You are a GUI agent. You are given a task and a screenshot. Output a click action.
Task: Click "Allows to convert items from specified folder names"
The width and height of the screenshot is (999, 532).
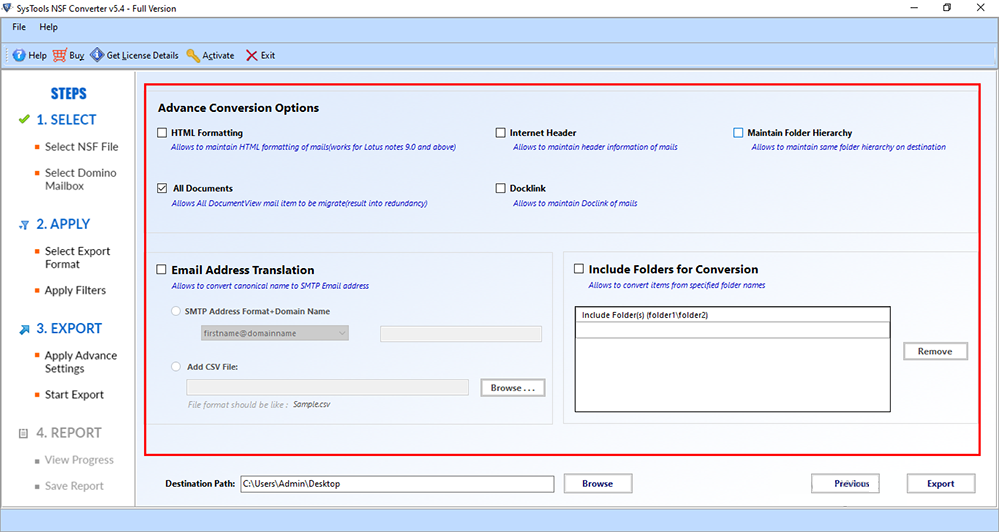coord(677,285)
